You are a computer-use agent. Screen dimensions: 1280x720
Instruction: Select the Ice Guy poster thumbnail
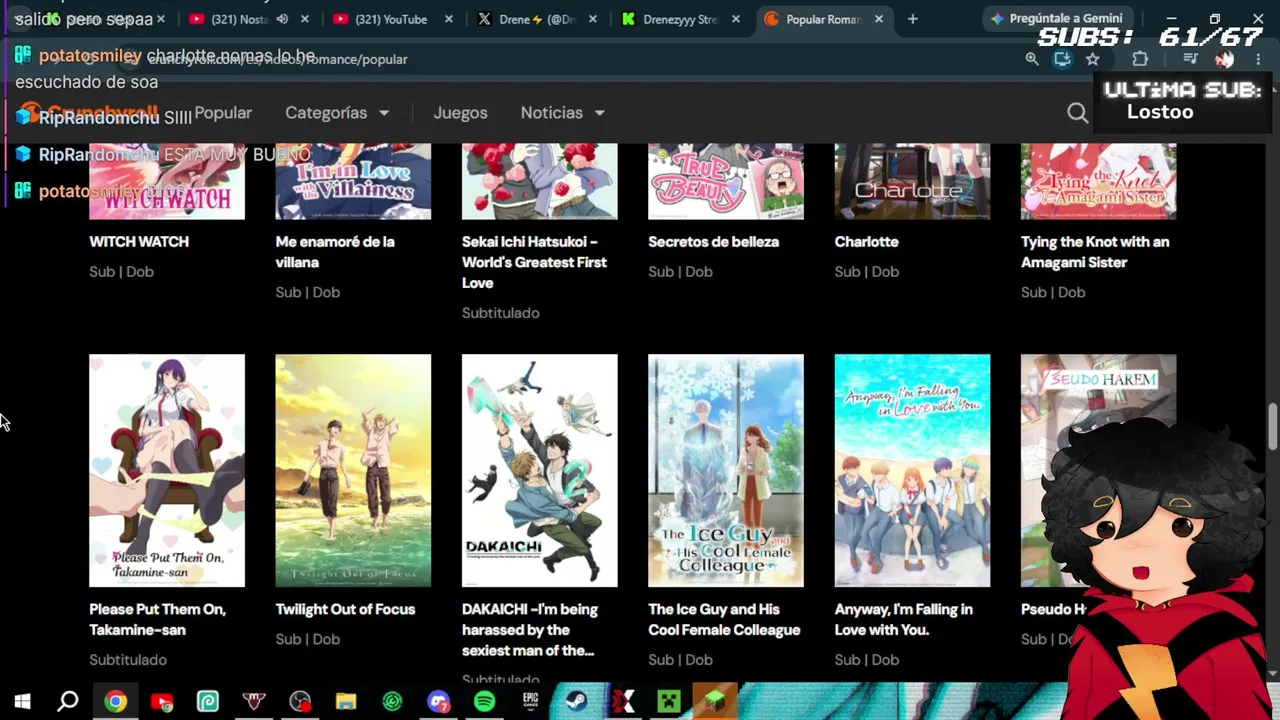pos(726,470)
